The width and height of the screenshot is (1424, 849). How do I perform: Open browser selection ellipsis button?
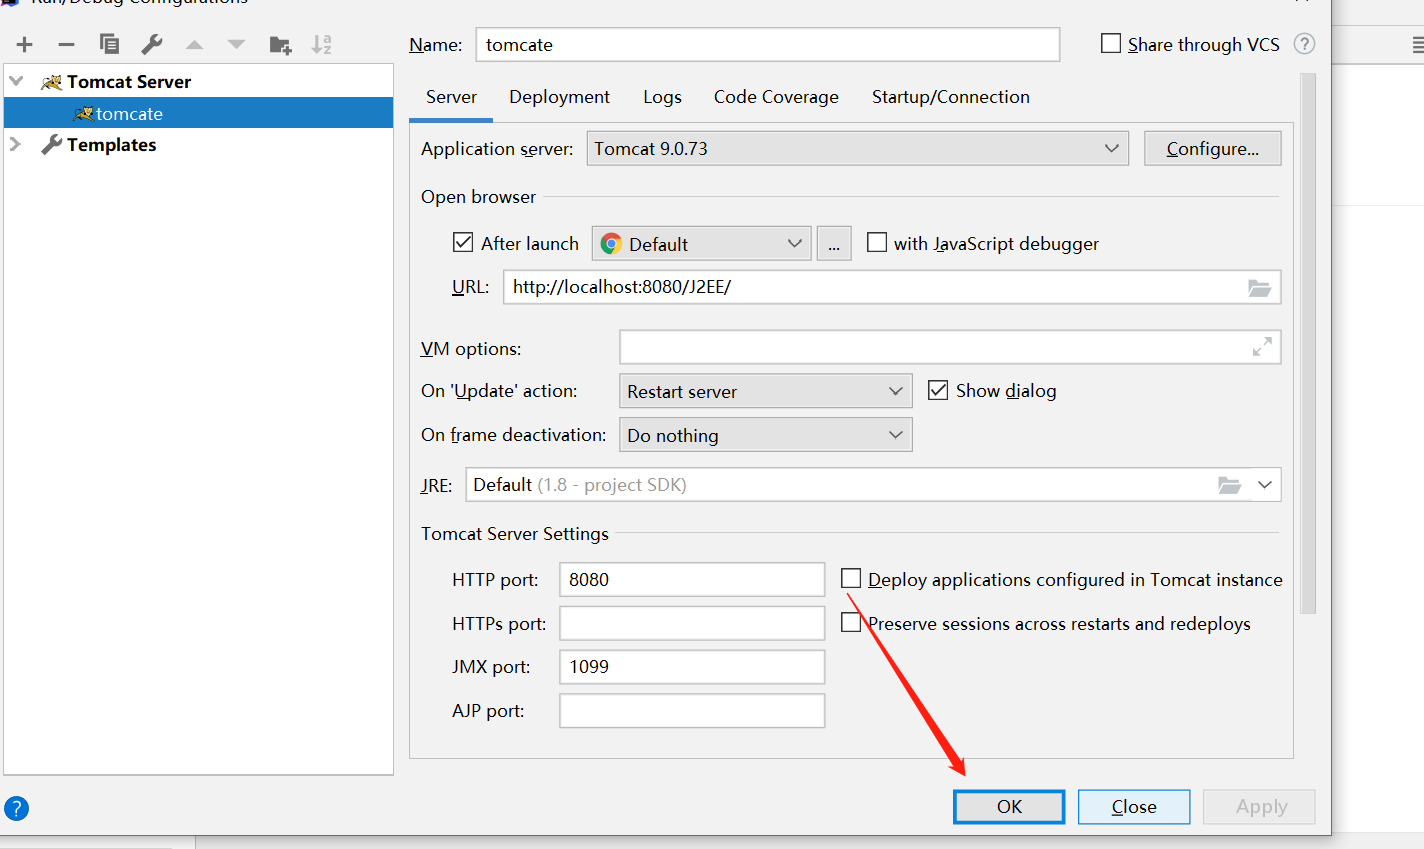pyautogui.click(x=834, y=244)
